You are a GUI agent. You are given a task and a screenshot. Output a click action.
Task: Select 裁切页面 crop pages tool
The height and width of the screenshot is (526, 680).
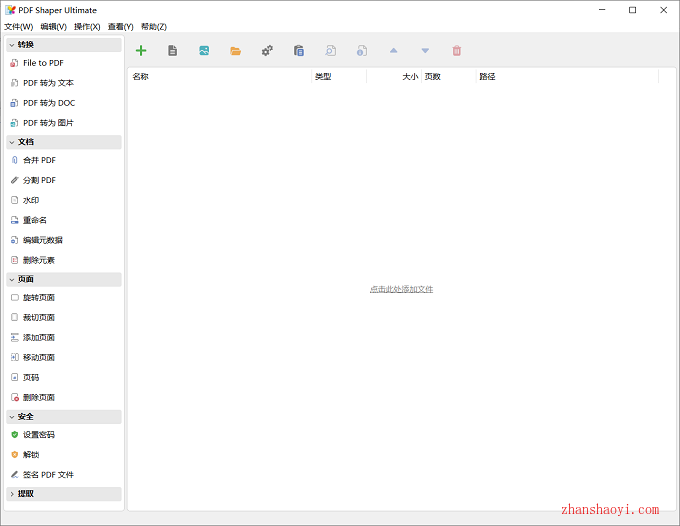[x=64, y=317]
